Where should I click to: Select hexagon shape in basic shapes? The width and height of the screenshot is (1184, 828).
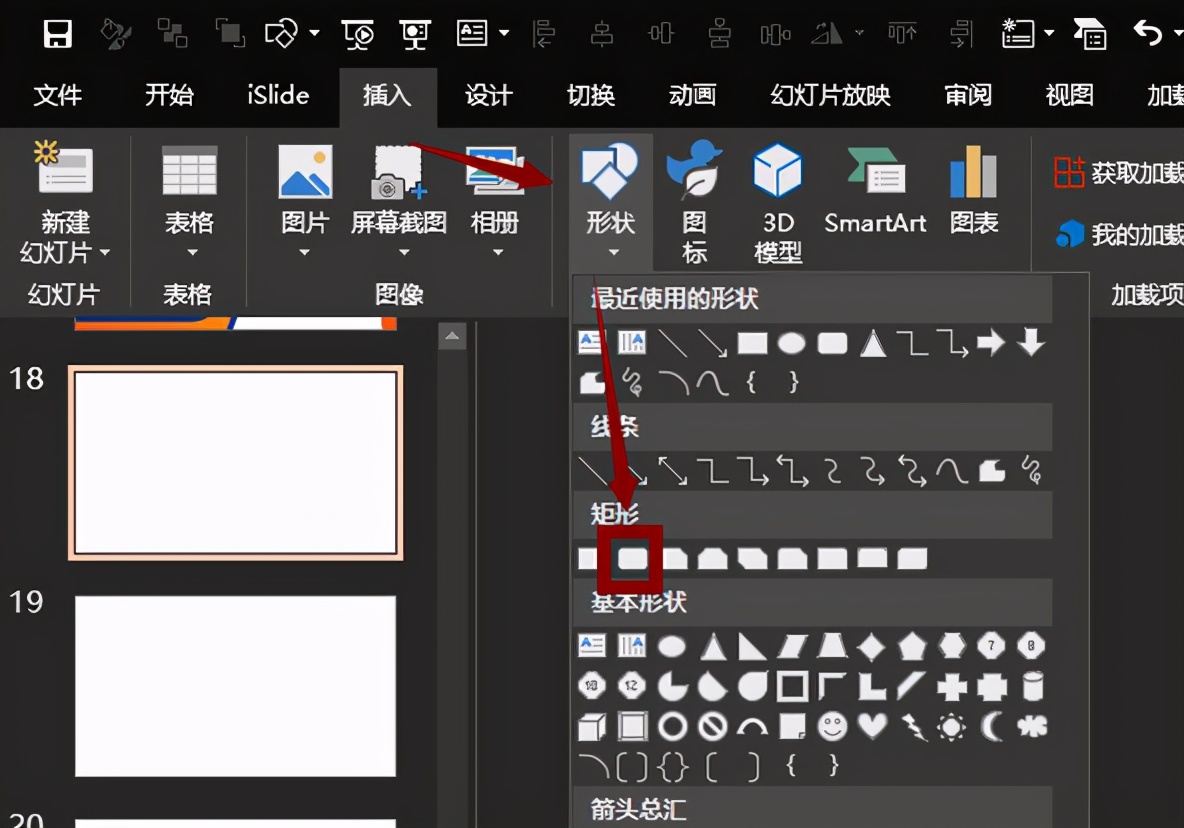point(951,646)
